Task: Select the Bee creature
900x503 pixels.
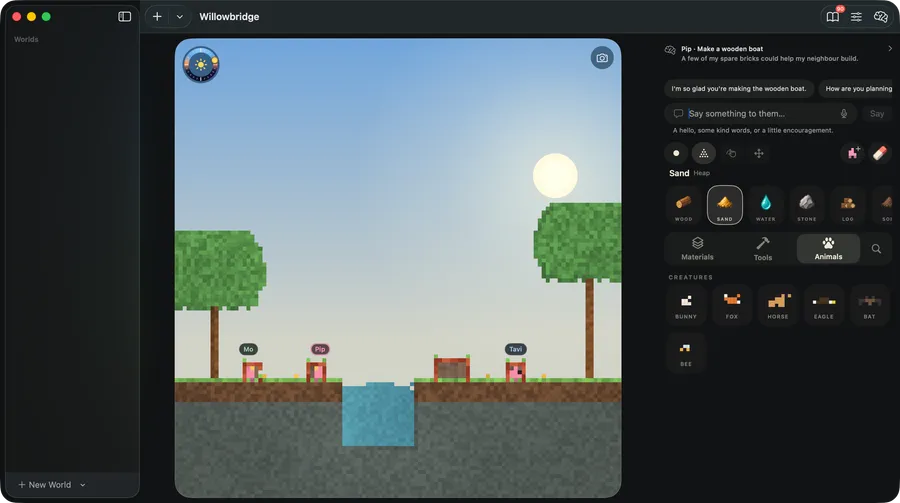Action: (x=686, y=353)
